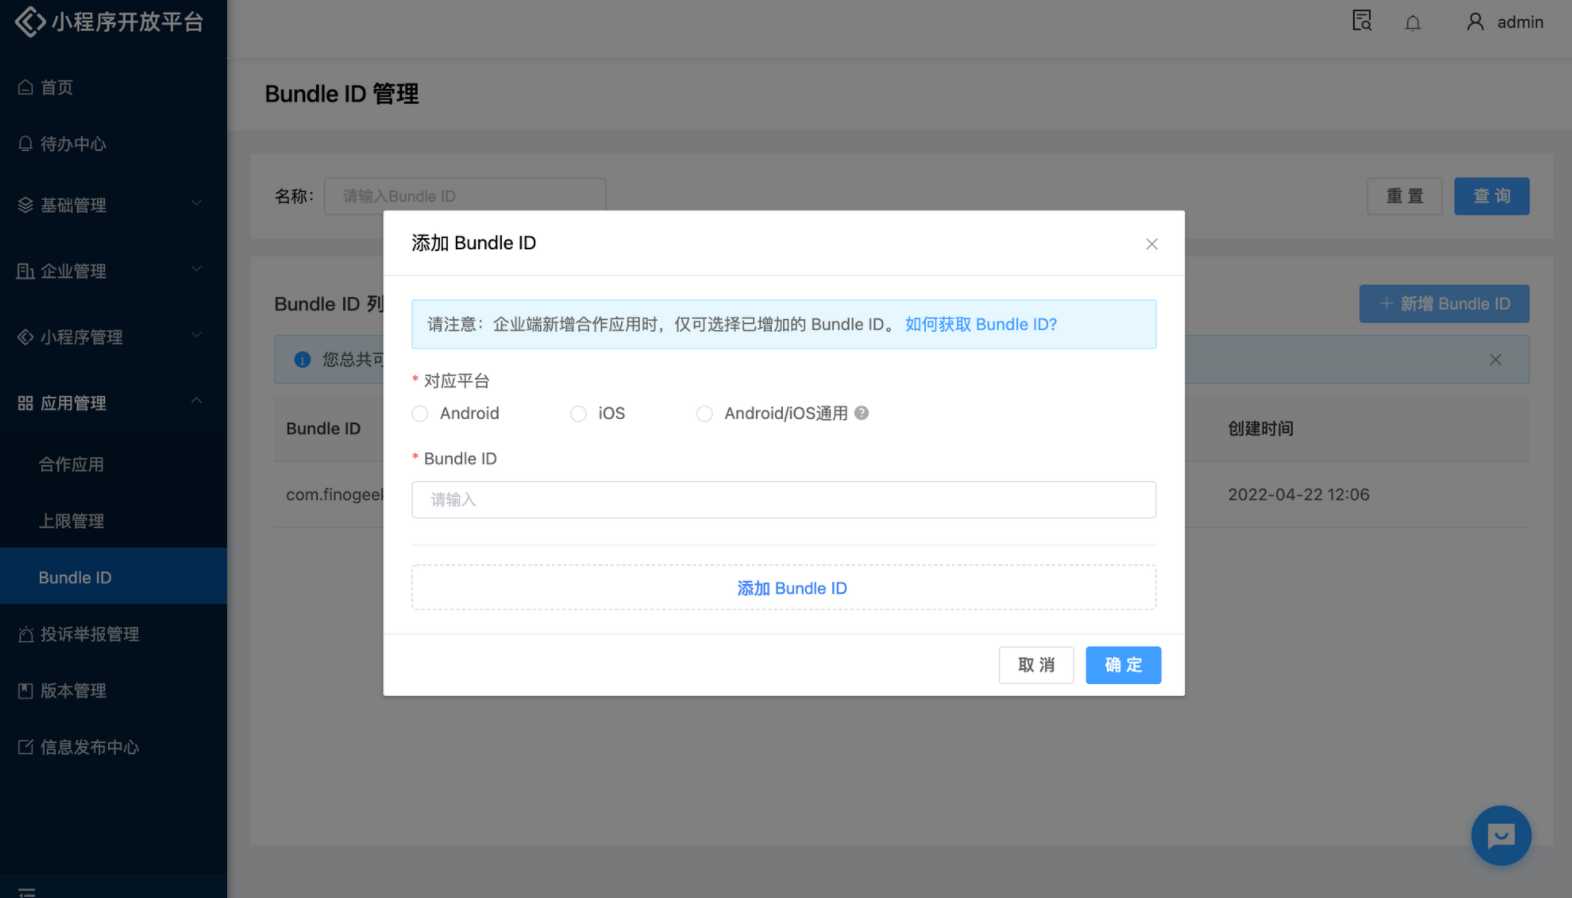Open the 如何获取 Bundle ID? link
1572x898 pixels.
(x=981, y=325)
